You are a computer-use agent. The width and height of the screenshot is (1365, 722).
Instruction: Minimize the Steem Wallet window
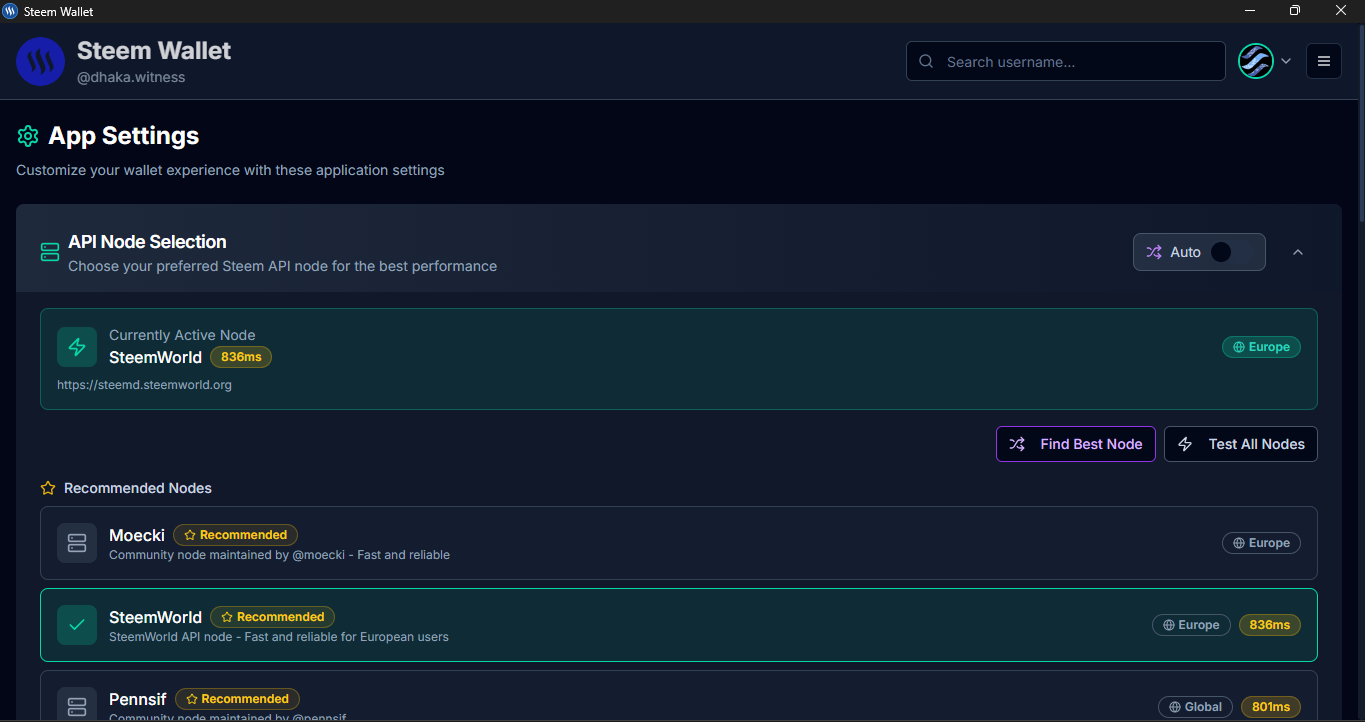1250,11
